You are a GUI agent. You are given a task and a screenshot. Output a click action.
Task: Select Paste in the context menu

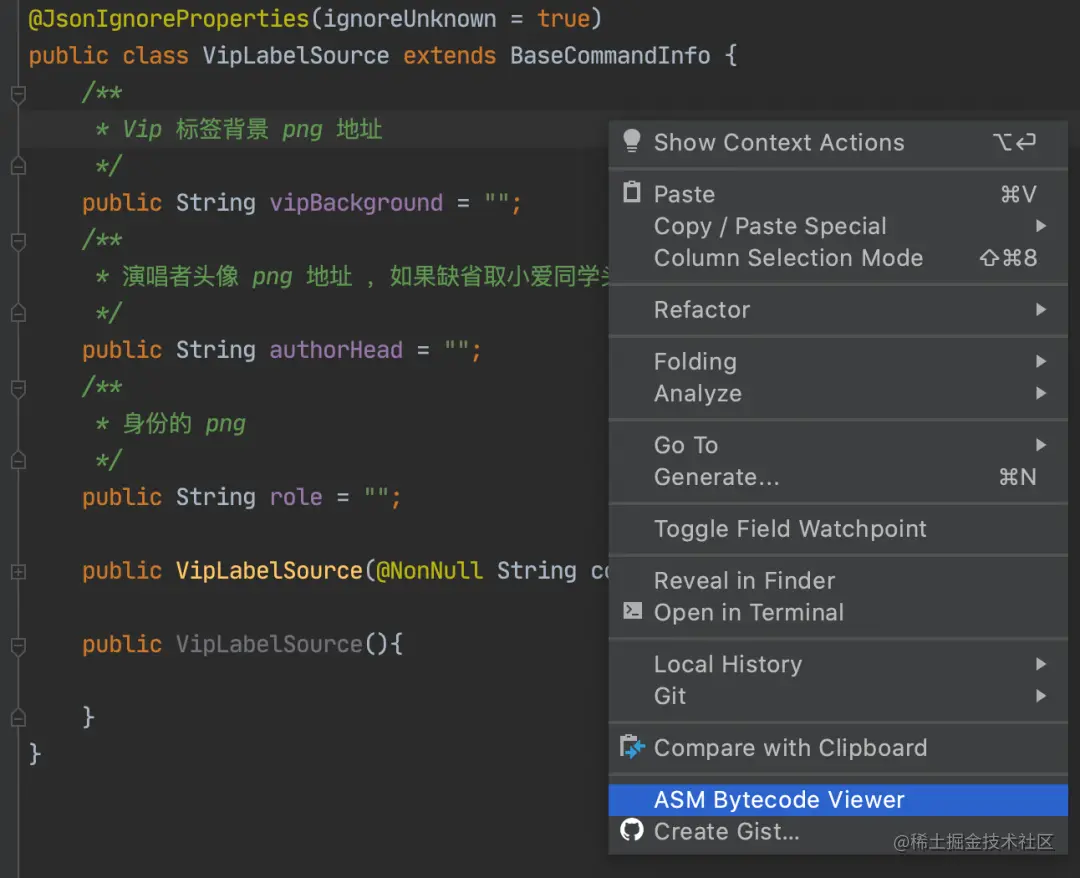click(838, 194)
